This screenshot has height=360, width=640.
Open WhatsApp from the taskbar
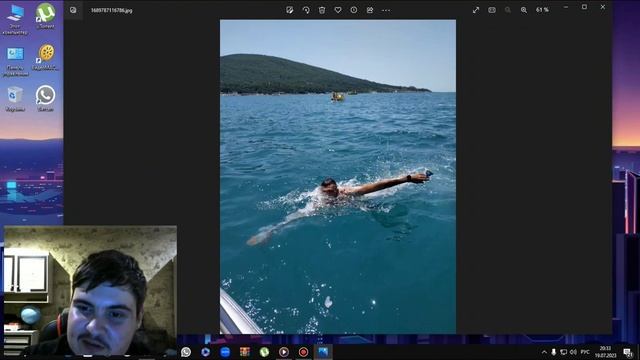[x=186, y=352]
